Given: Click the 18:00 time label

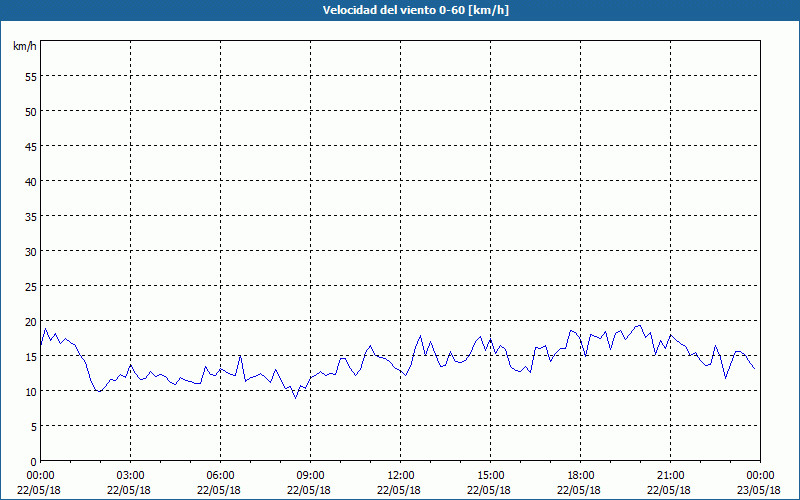Looking at the screenshot, I should (x=581, y=476).
